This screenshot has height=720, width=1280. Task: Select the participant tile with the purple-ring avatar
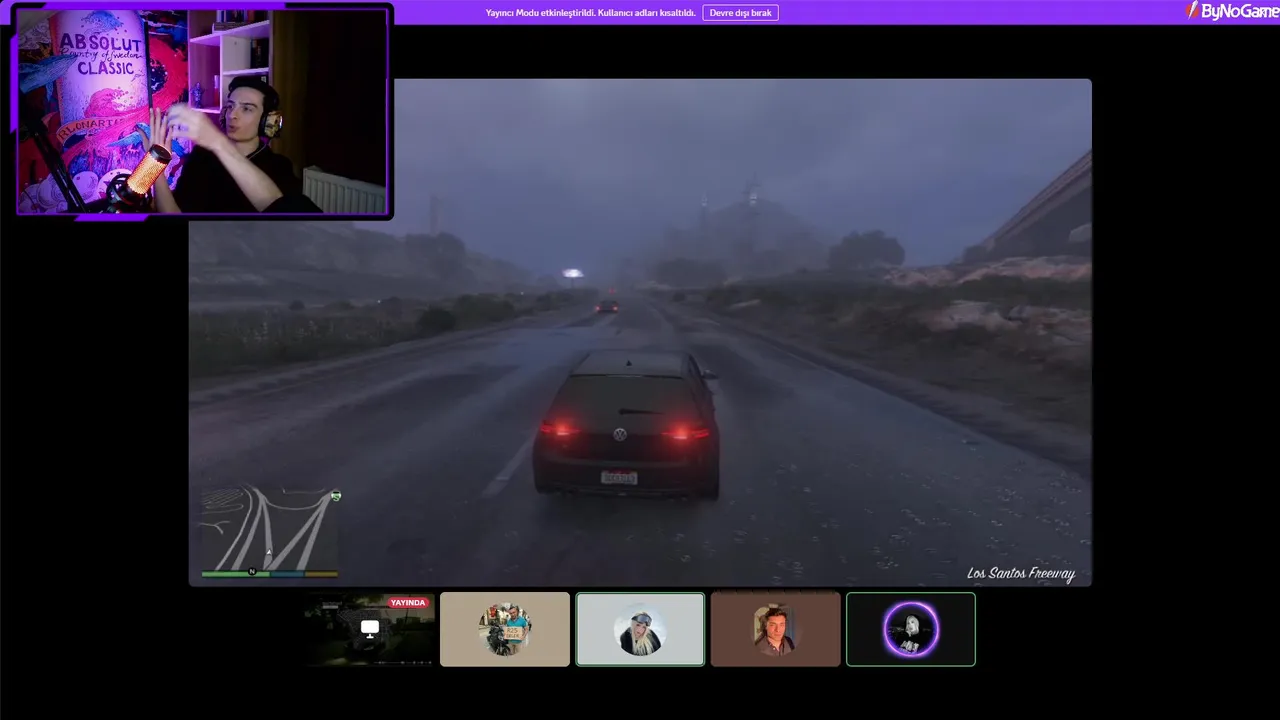pyautogui.click(x=910, y=629)
